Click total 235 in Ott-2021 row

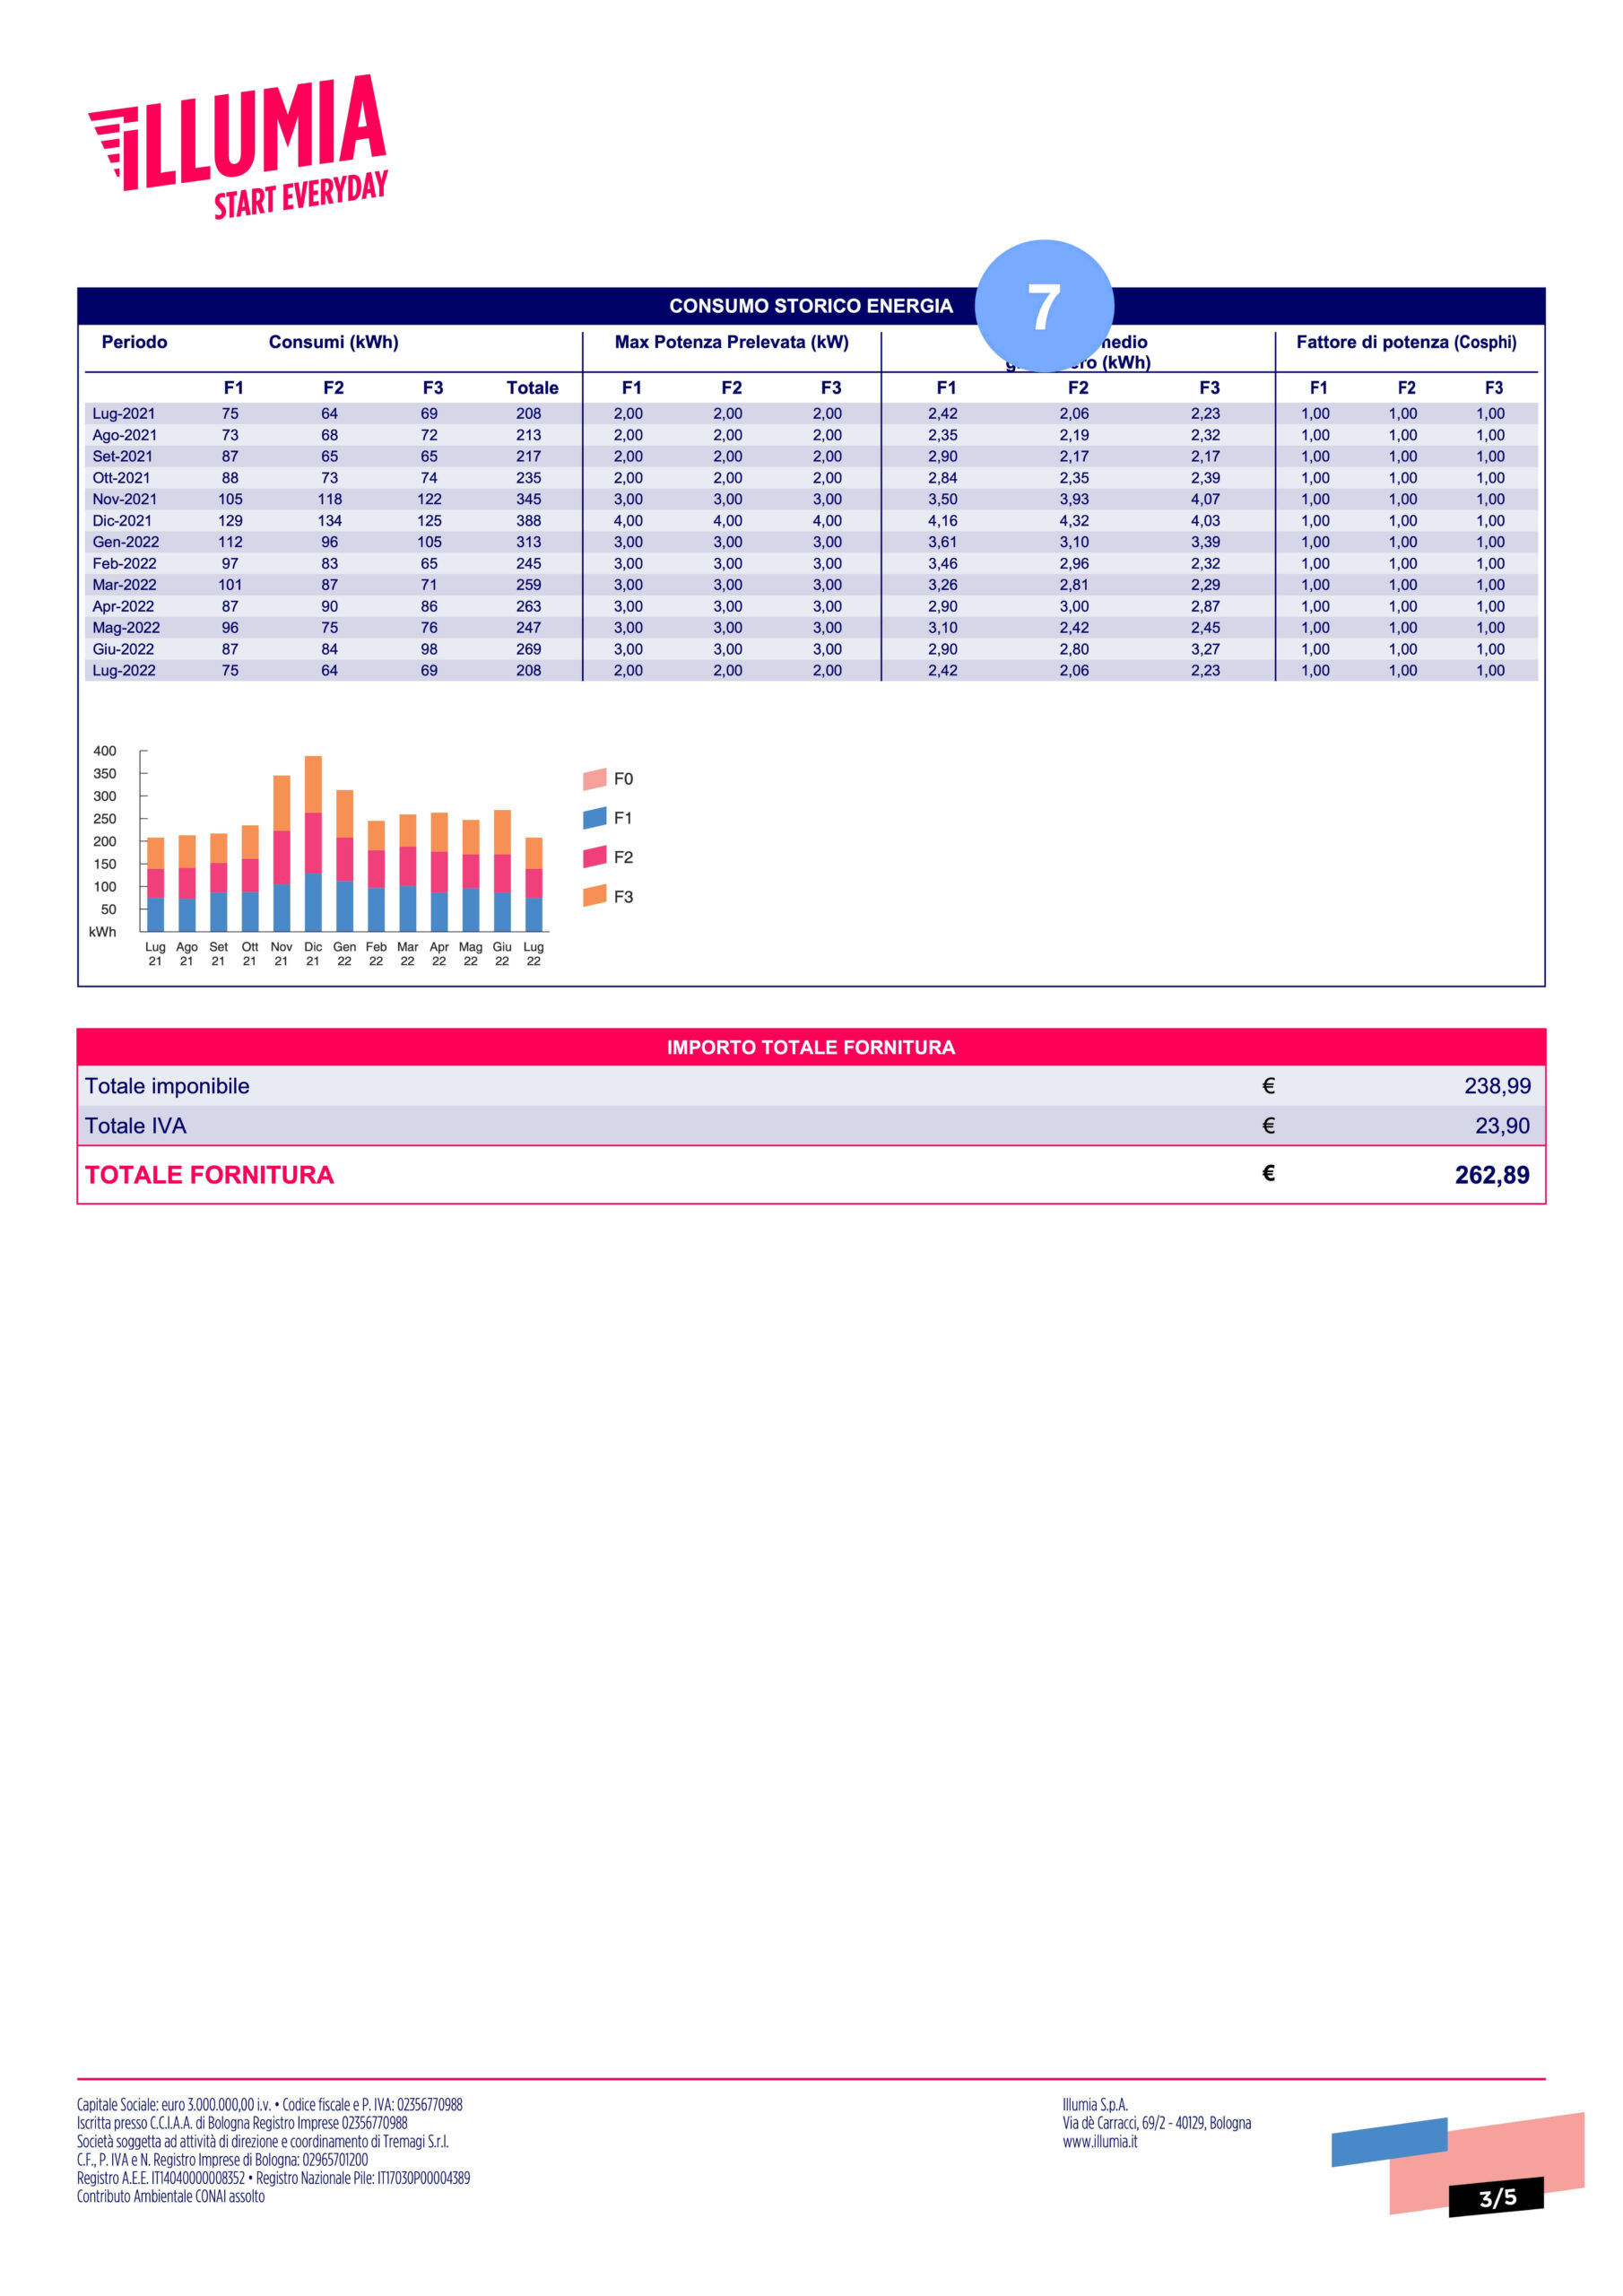click(x=529, y=478)
